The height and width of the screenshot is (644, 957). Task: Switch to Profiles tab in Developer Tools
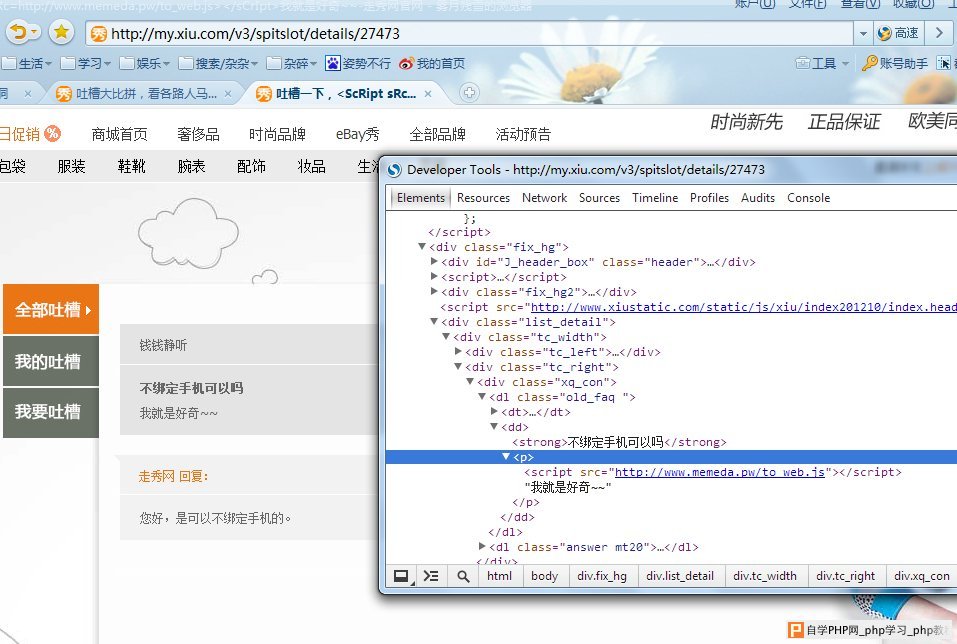[709, 198]
